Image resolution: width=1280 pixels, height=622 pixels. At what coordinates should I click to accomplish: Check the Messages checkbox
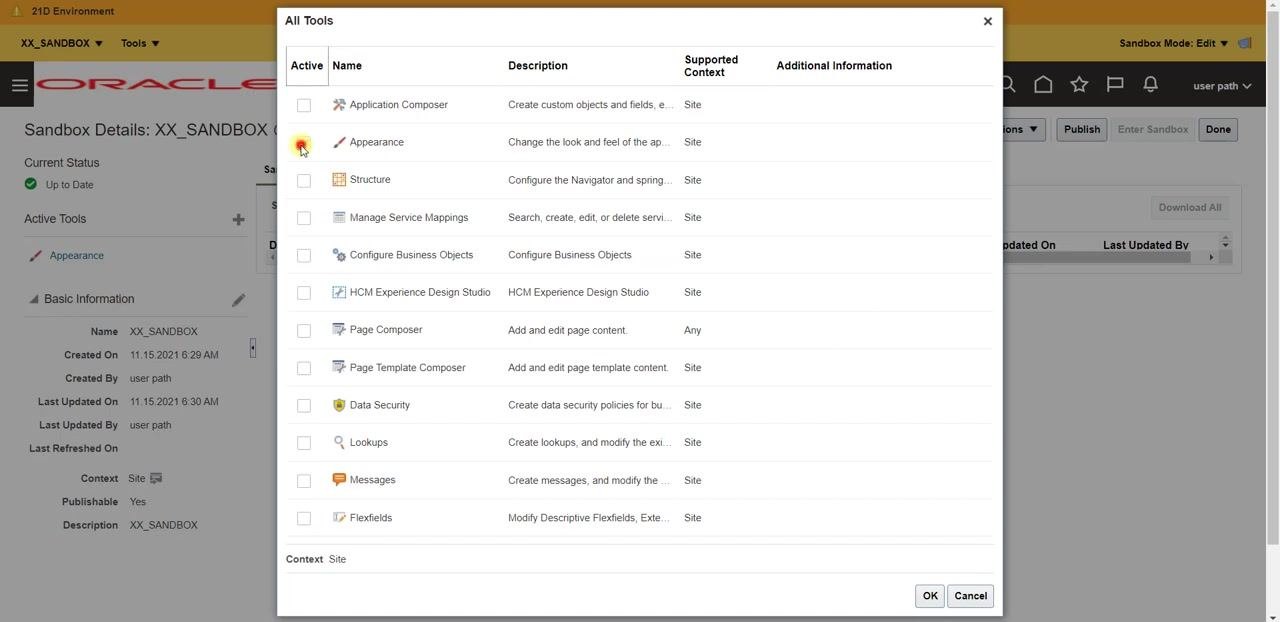[304, 480]
